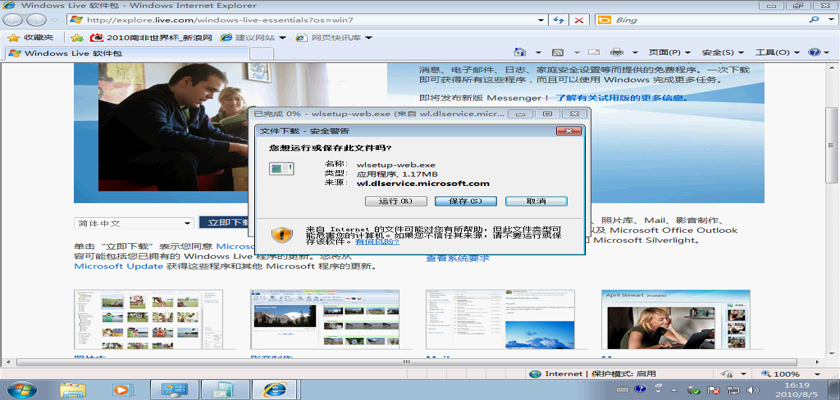This screenshot has height=400, width=840.
Task: Click 取消 button in download dialog
Action: pos(536,201)
